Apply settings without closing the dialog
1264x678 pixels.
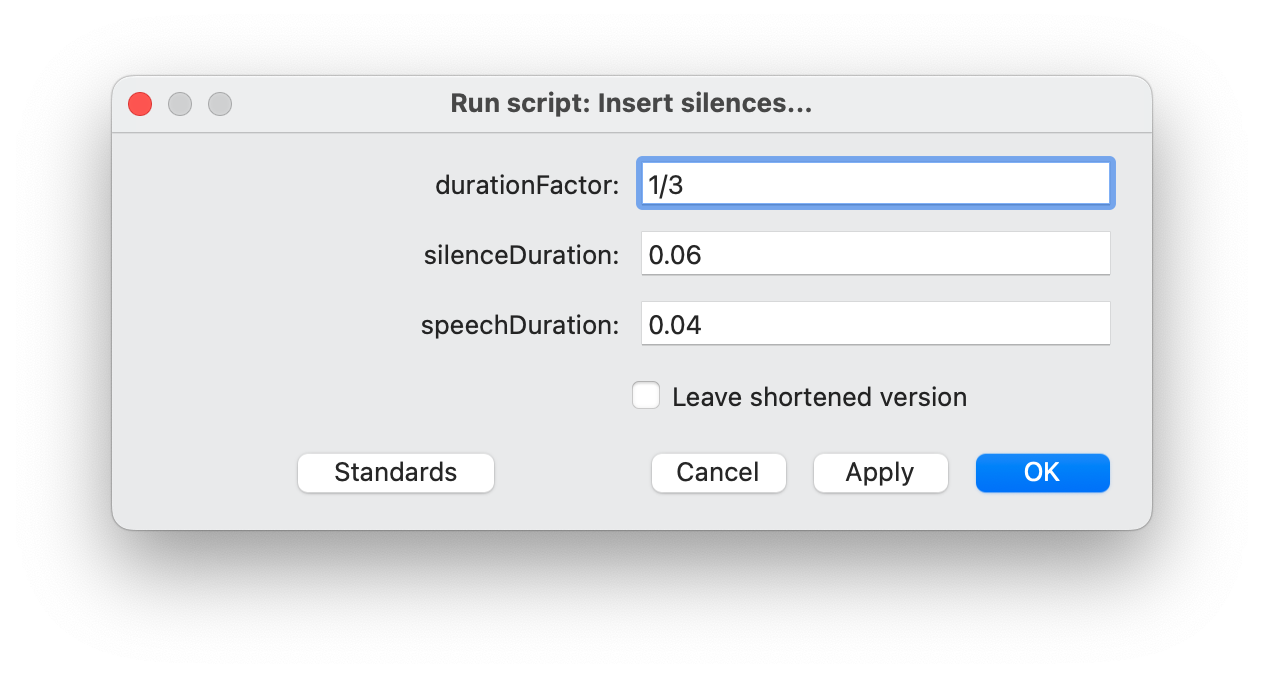(880, 472)
